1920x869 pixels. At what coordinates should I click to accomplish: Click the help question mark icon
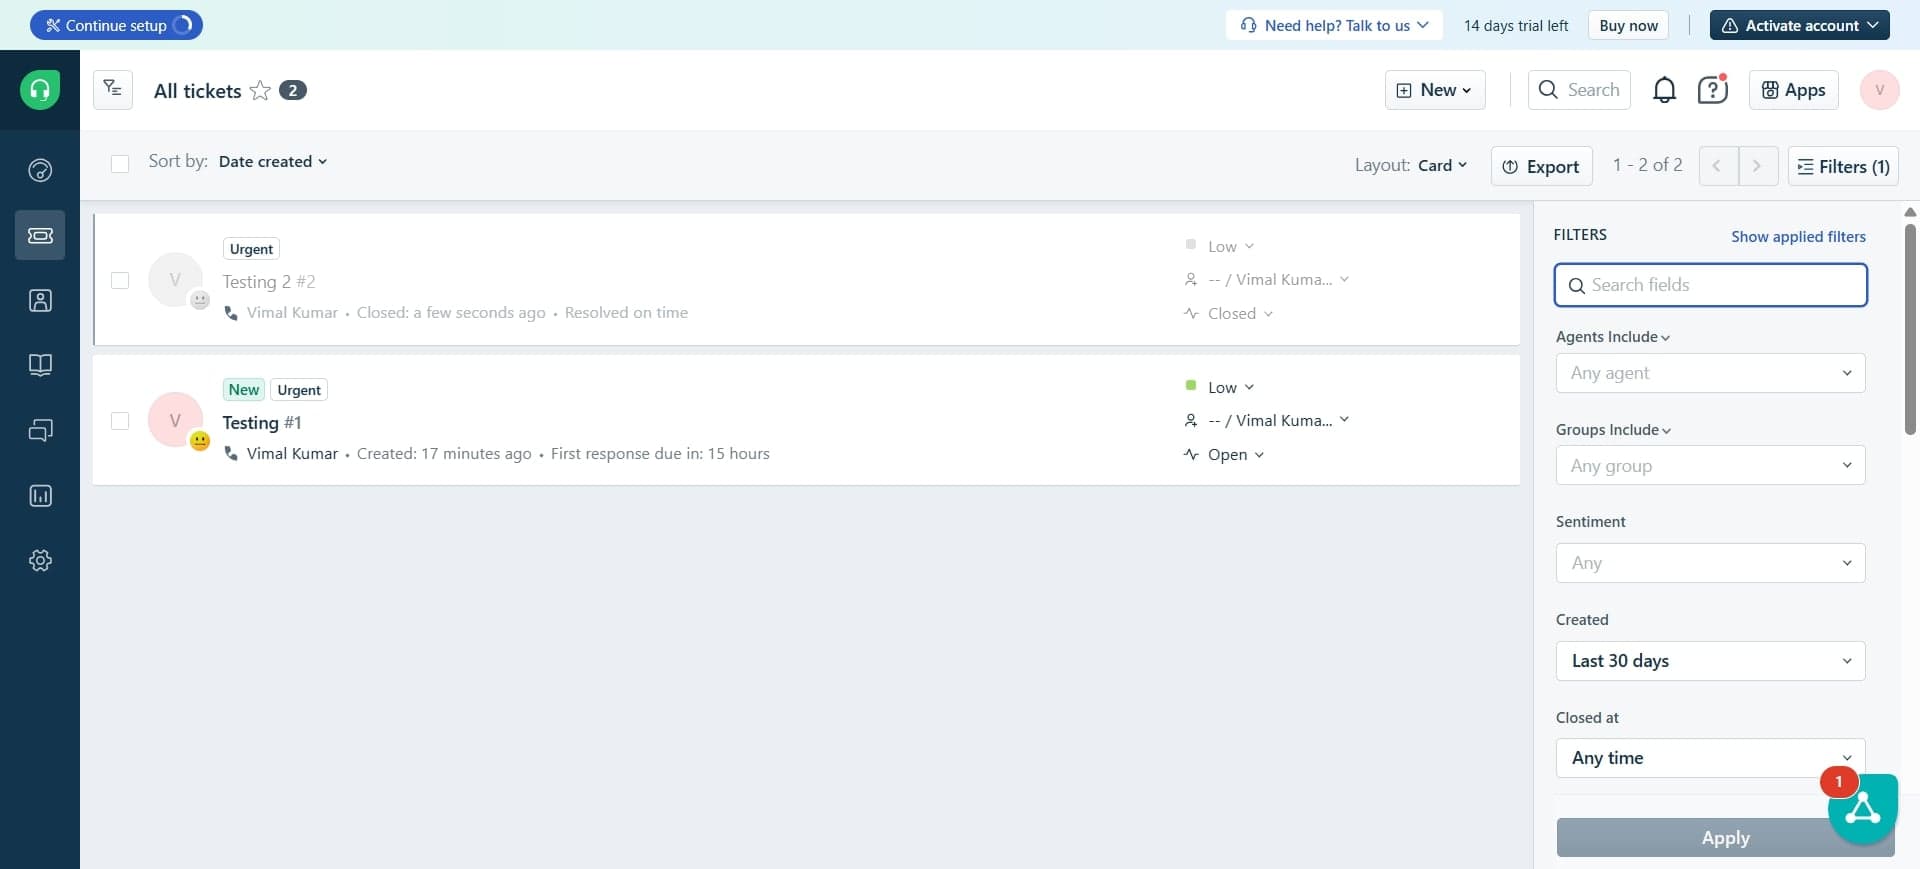coord(1712,90)
